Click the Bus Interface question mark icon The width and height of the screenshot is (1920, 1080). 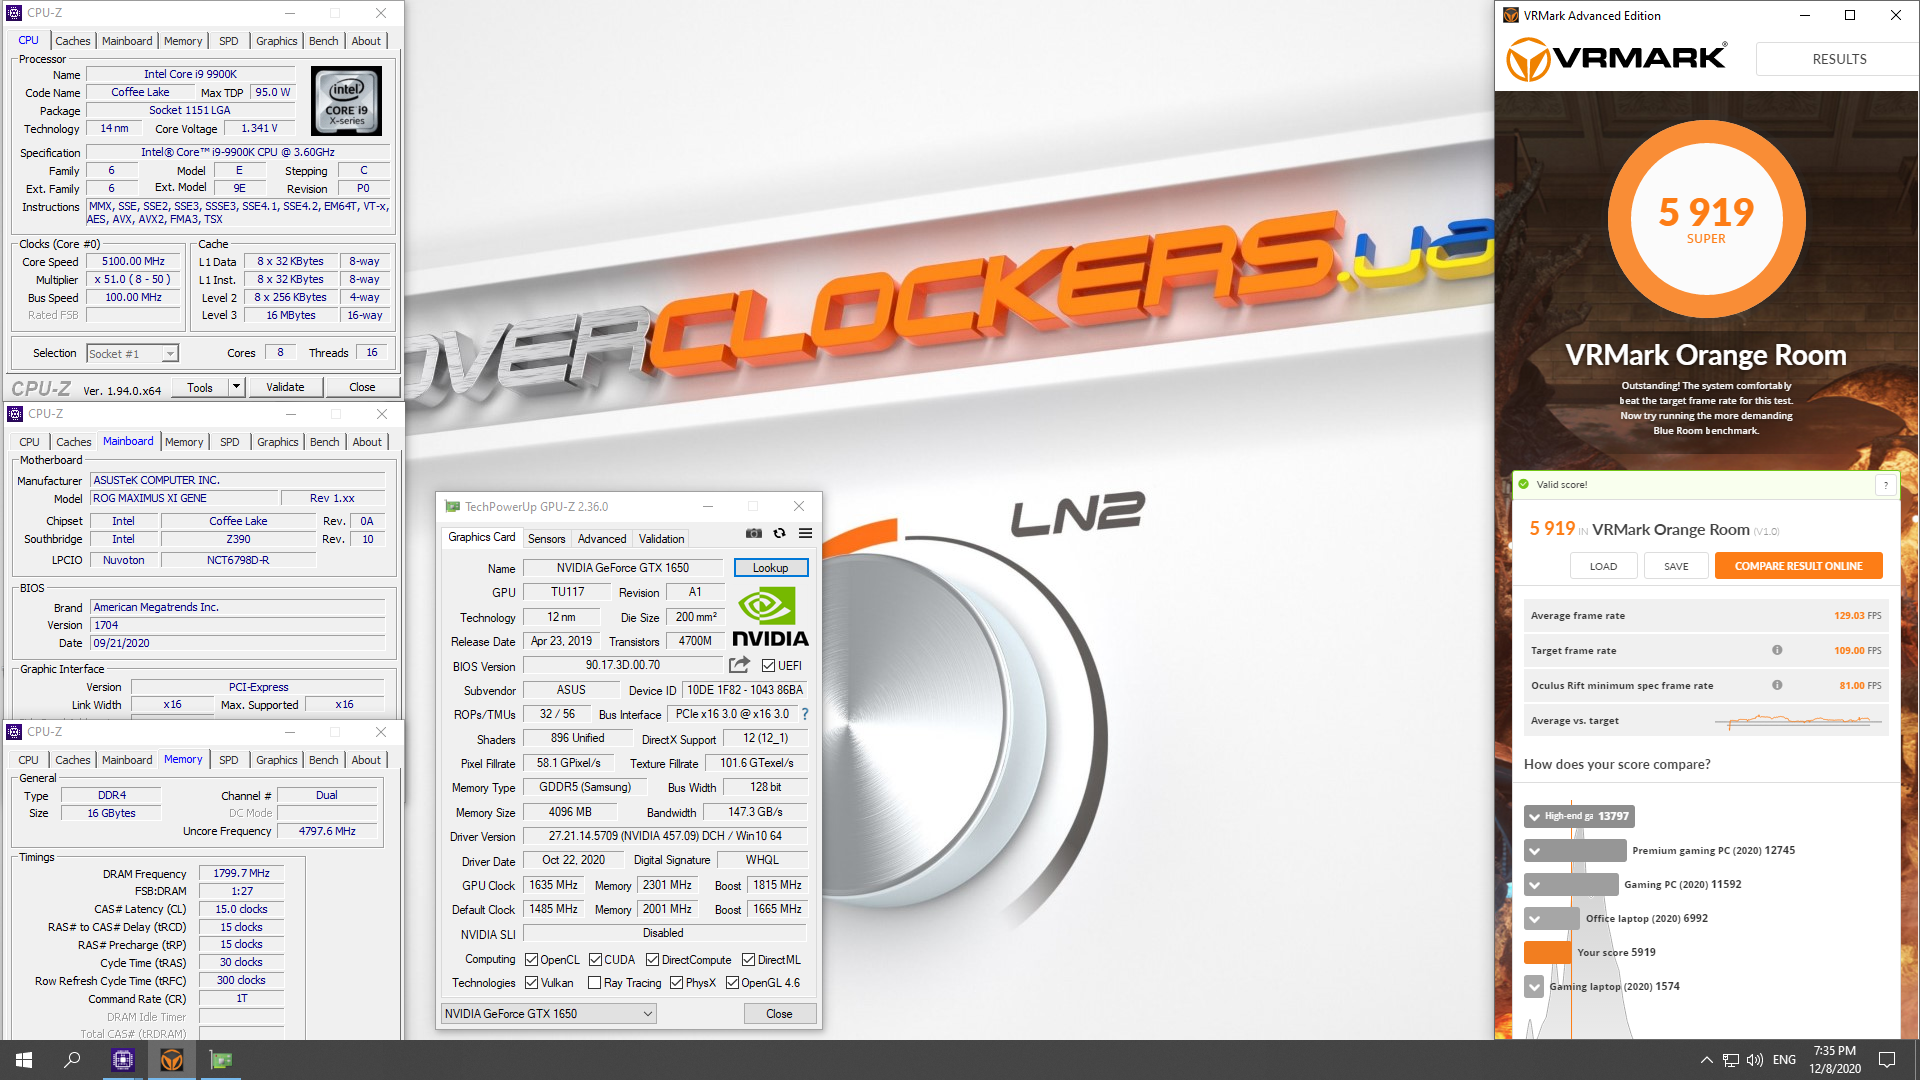[x=805, y=714]
